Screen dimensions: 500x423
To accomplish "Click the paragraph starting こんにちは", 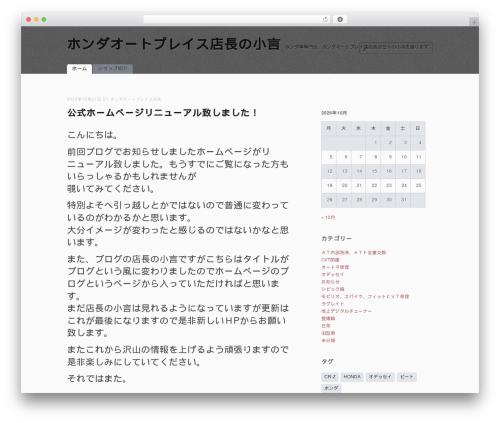I will [92, 135].
